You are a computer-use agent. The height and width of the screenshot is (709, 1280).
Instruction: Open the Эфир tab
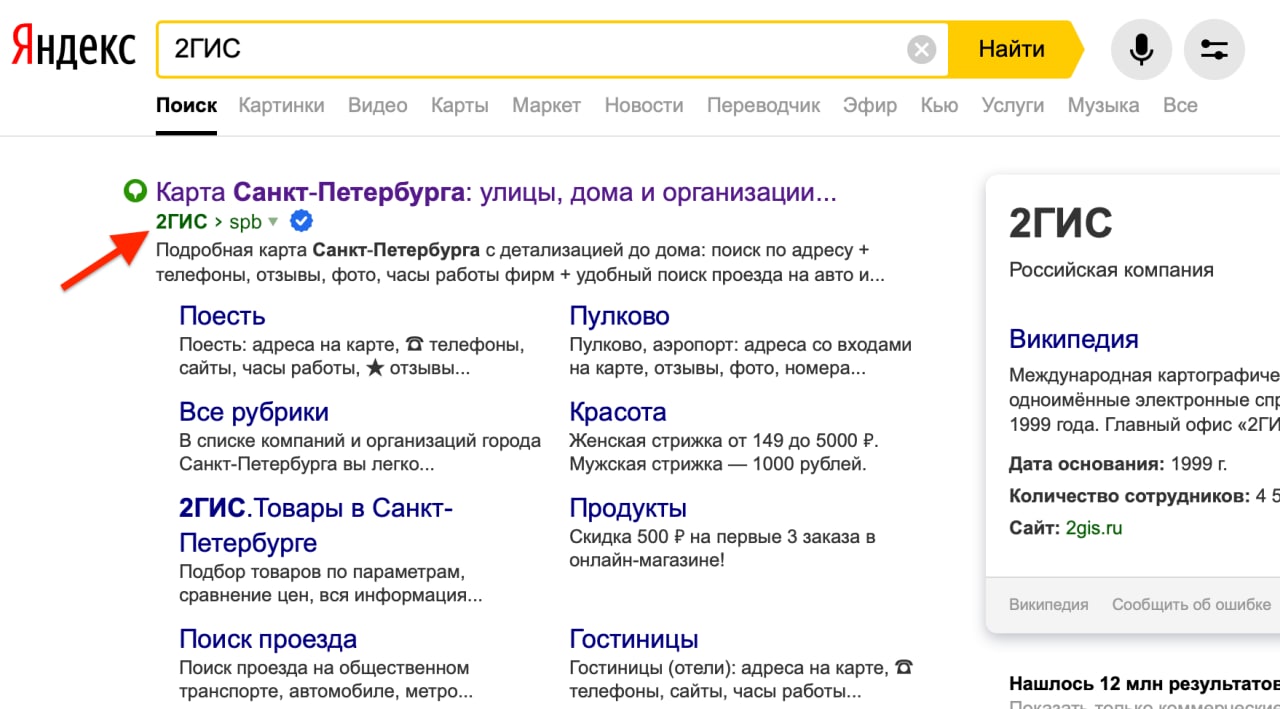click(x=869, y=105)
